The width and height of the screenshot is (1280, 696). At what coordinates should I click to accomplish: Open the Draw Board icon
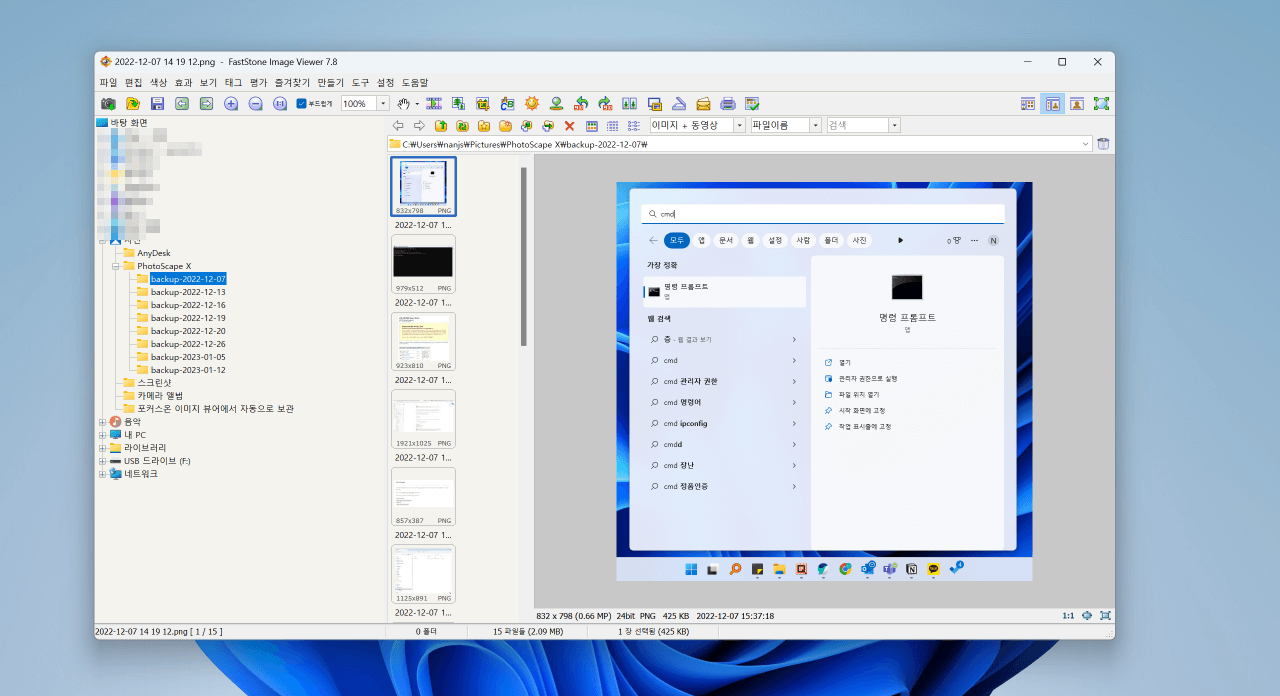[x=507, y=103]
